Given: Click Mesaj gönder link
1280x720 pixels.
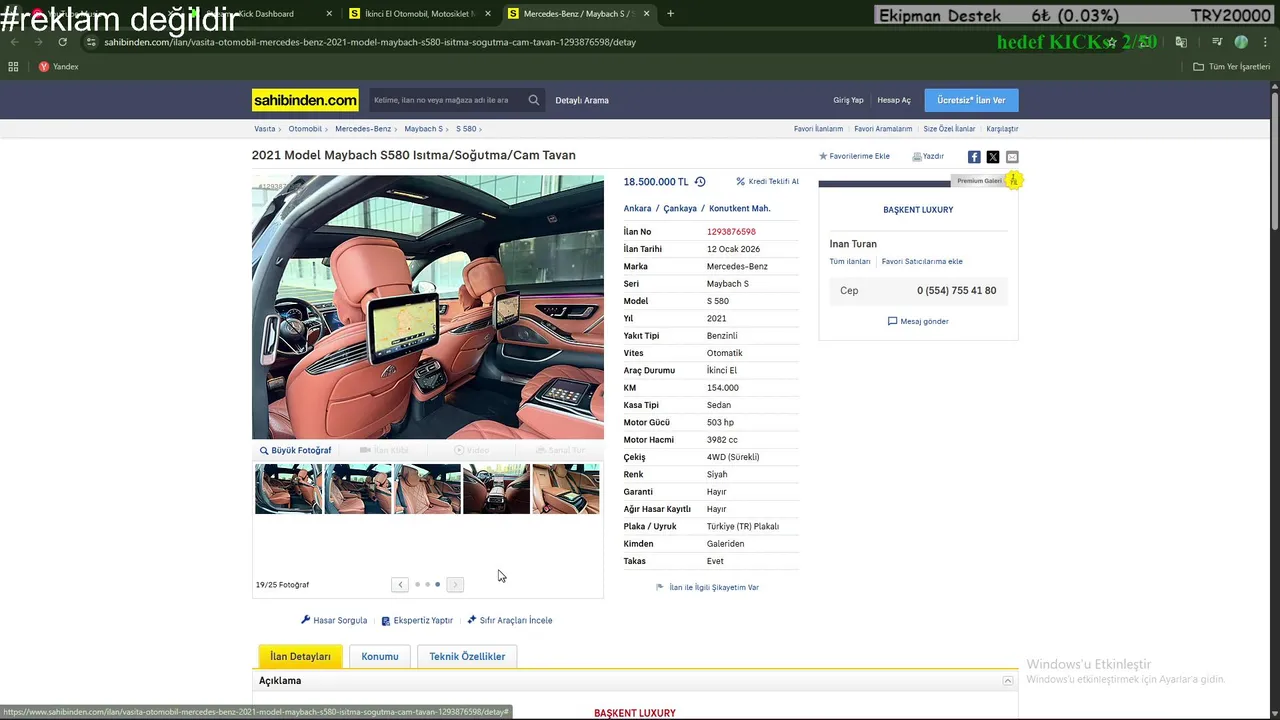Looking at the screenshot, I should coord(918,321).
